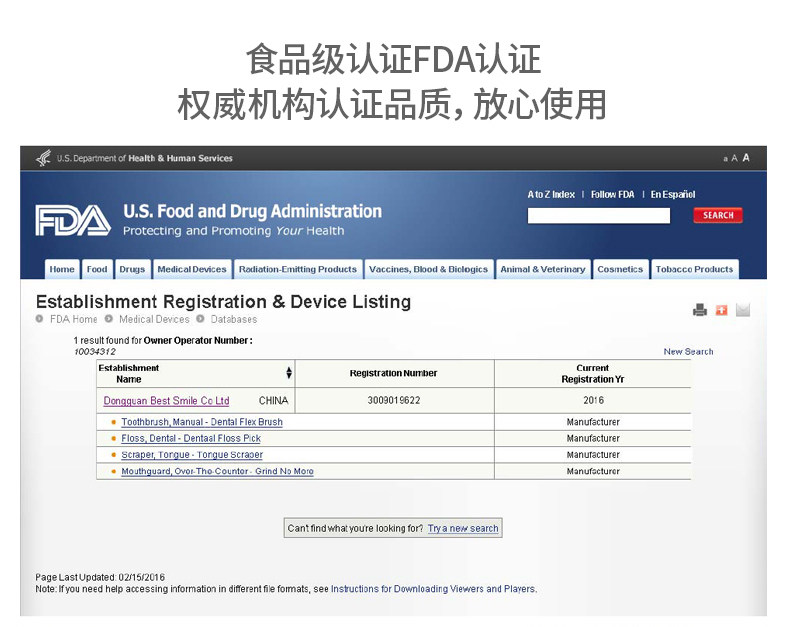Open the Animal & Veterinary tab

[543, 269]
